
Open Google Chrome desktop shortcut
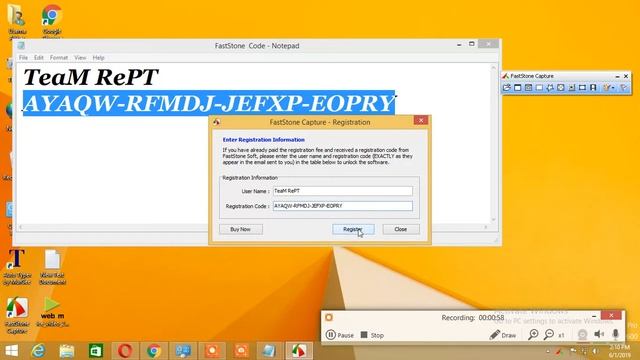(52, 21)
